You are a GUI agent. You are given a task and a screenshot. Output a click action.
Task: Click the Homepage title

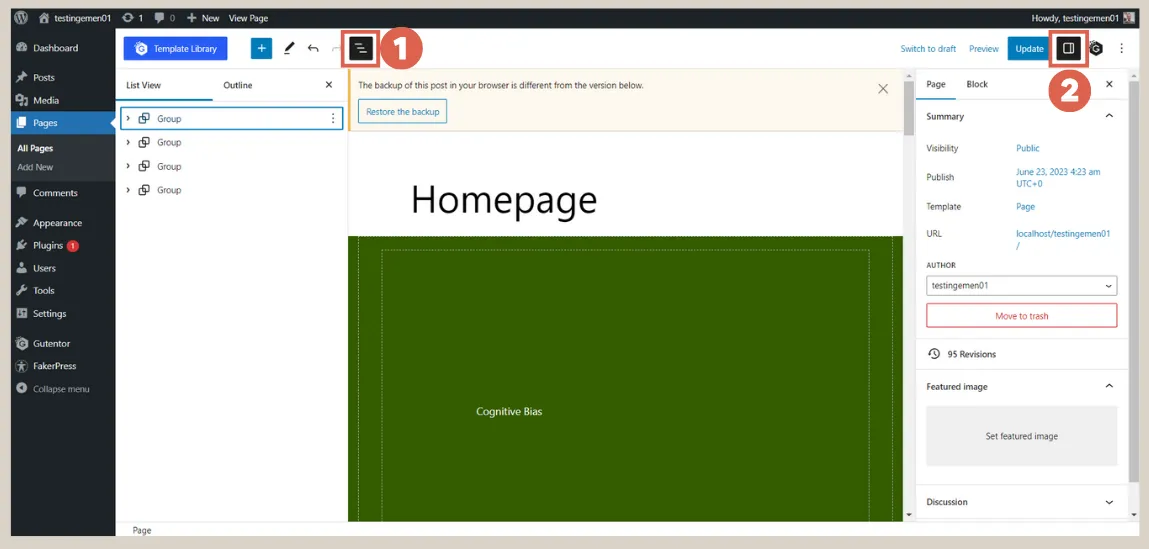coord(504,199)
